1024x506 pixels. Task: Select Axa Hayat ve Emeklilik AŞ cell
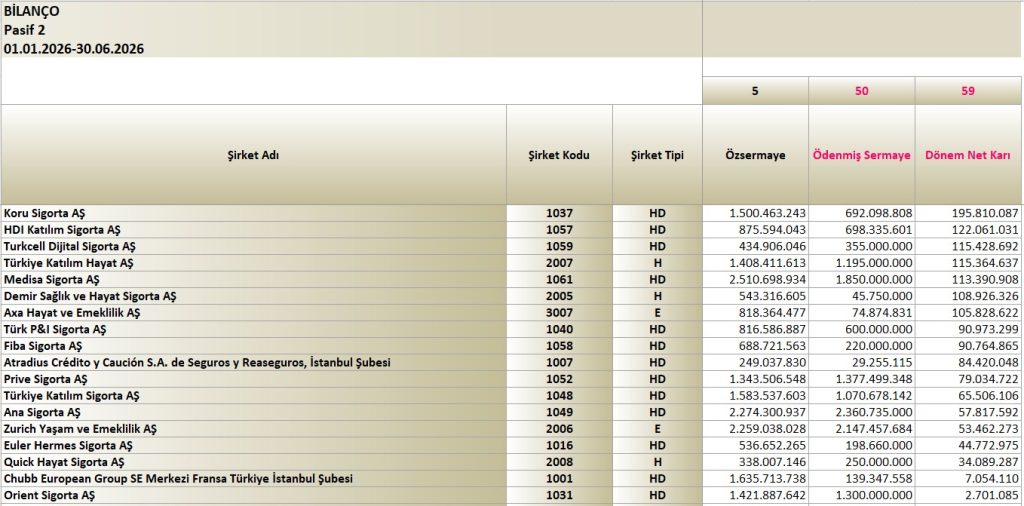(253, 313)
